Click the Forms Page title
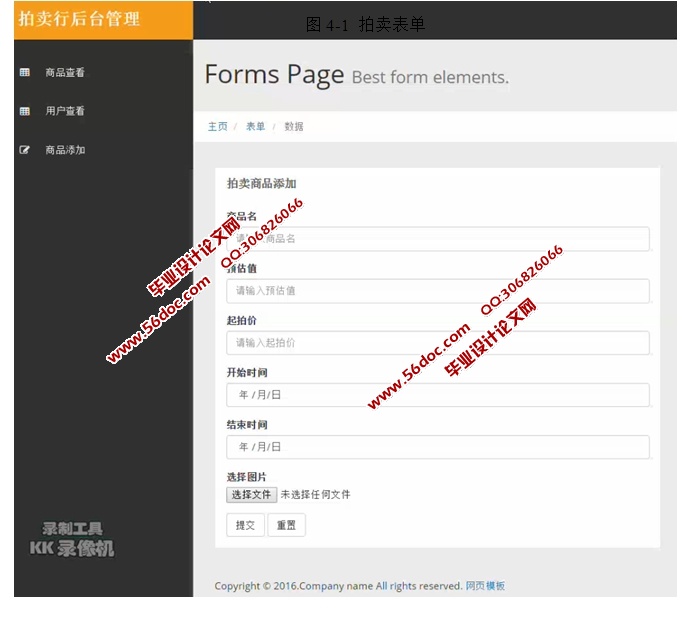Screen dimensions: 692x622 pos(274,74)
